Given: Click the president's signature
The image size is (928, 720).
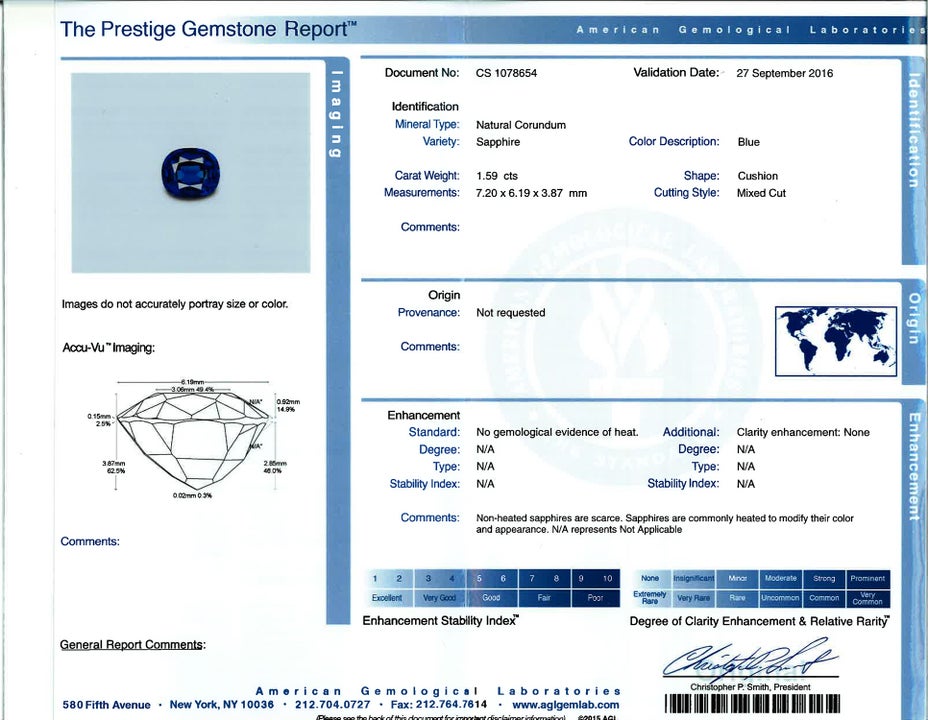Looking at the screenshot, I should (x=750, y=660).
